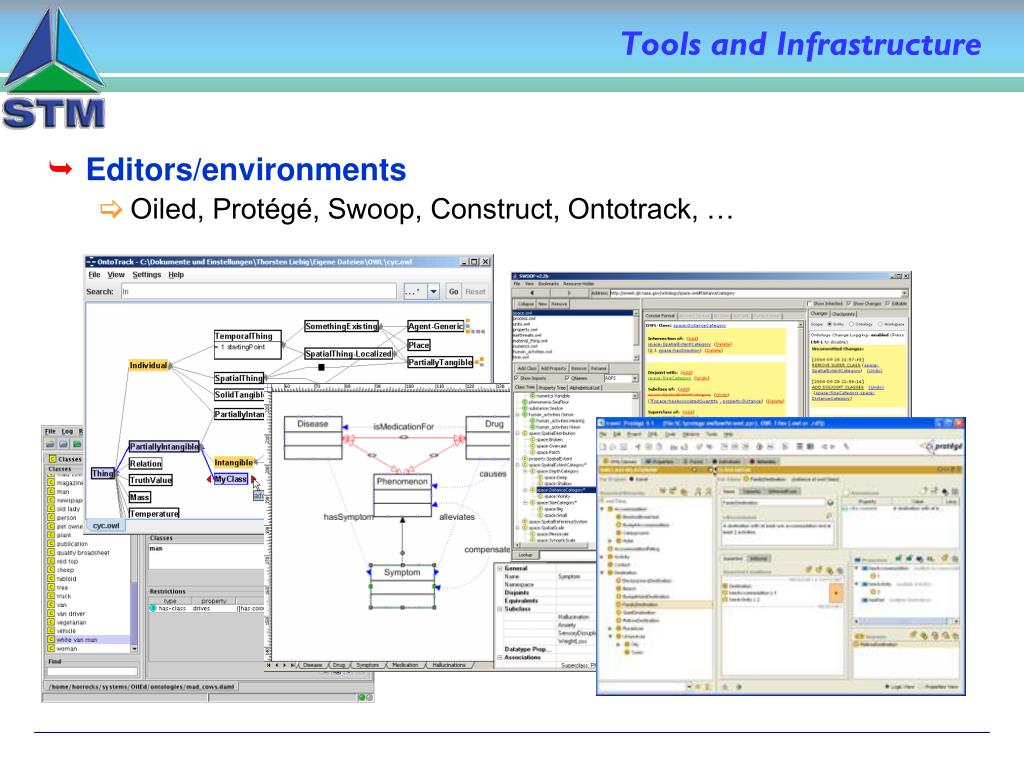This screenshot has width=1024, height=768.
Task: Click the first icon in the Protégé toolbar
Action: coord(603,447)
